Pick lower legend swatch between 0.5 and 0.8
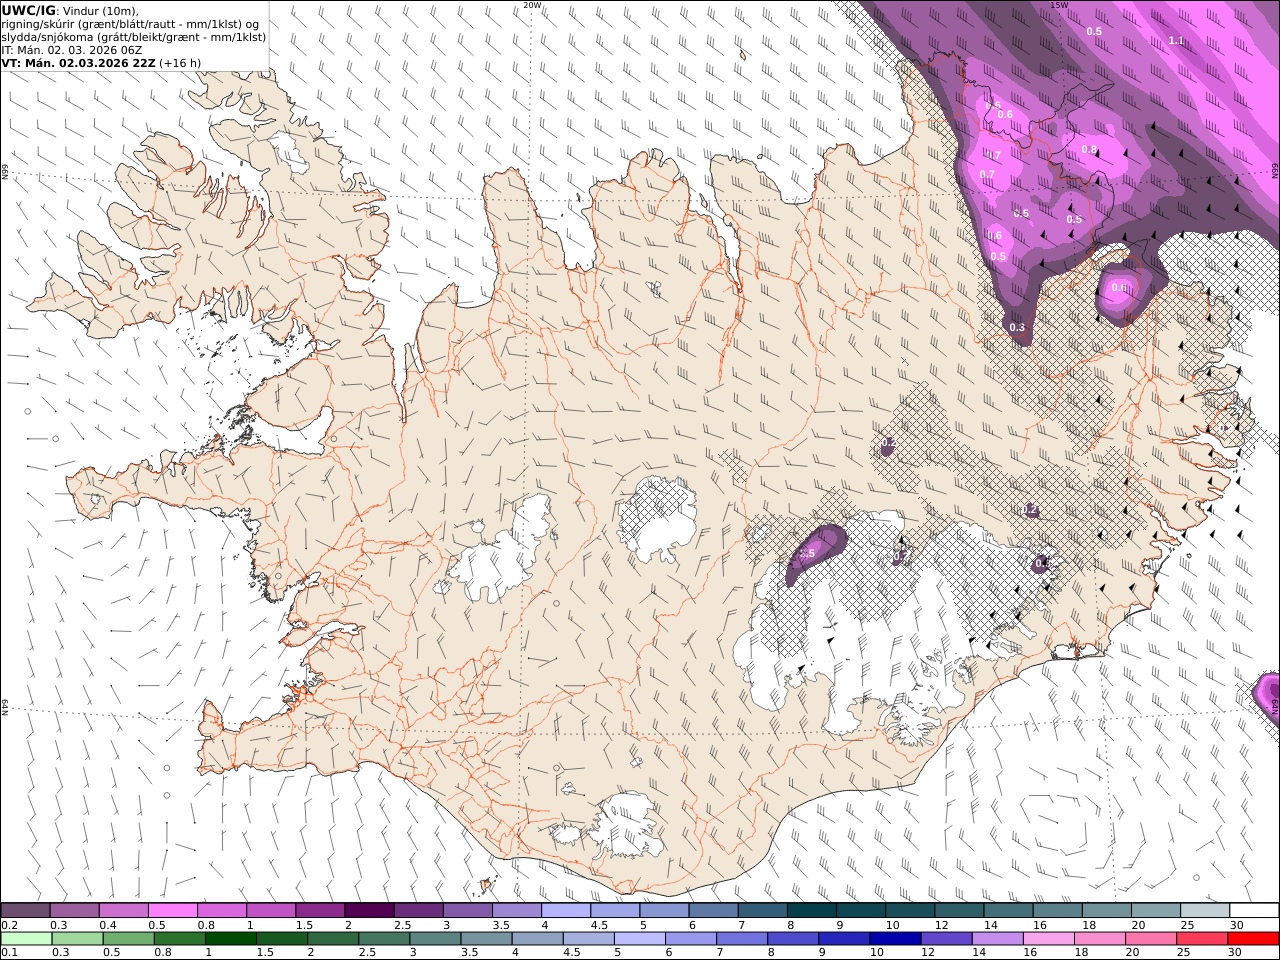Image resolution: width=1280 pixels, height=960 pixels. pyautogui.click(x=129, y=938)
